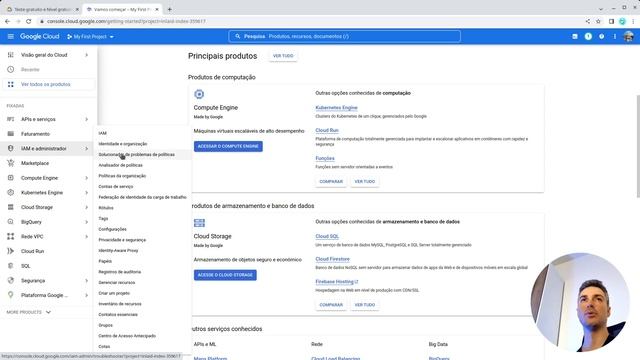Screen dimensions: 640x360
Task: Click the Recente clock icon
Action: pos(11,69)
